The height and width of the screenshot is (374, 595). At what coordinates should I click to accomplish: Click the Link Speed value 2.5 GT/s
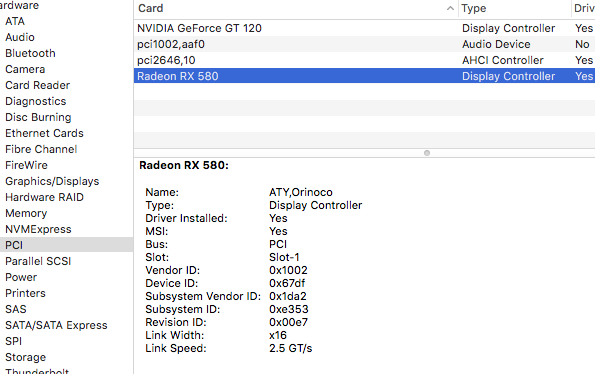point(291,348)
